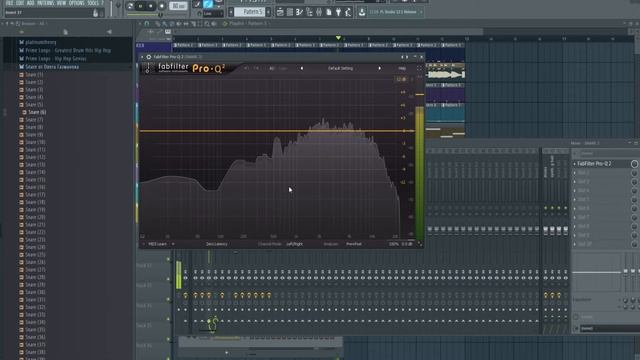Viewport: 640px width, 360px height.
Task: Open the TOOLS menu
Action: [x=93, y=3]
